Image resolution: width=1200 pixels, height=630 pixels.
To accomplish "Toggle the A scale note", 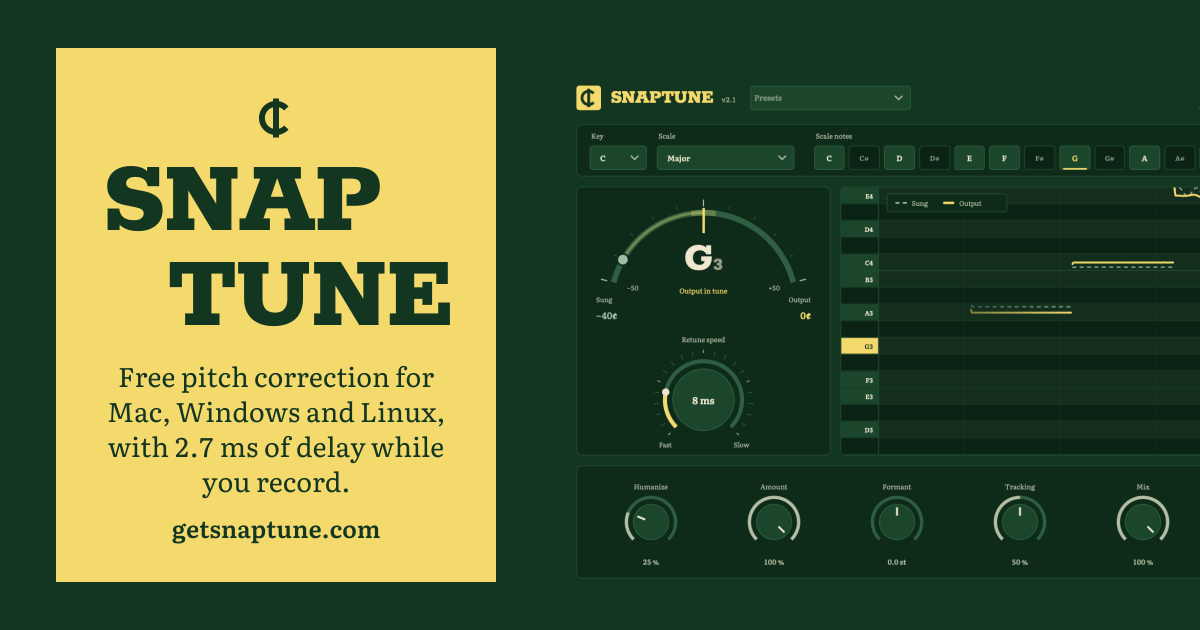I will [1144, 158].
